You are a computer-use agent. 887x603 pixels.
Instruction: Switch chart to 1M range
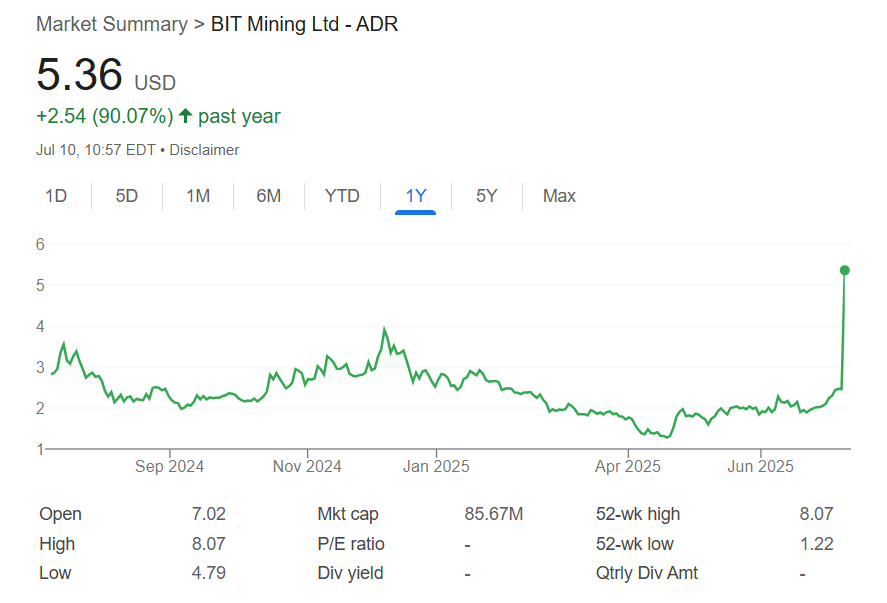click(198, 196)
